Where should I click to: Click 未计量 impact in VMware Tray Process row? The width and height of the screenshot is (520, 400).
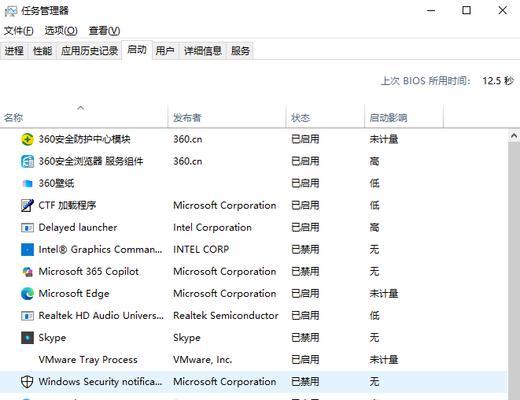coord(384,359)
